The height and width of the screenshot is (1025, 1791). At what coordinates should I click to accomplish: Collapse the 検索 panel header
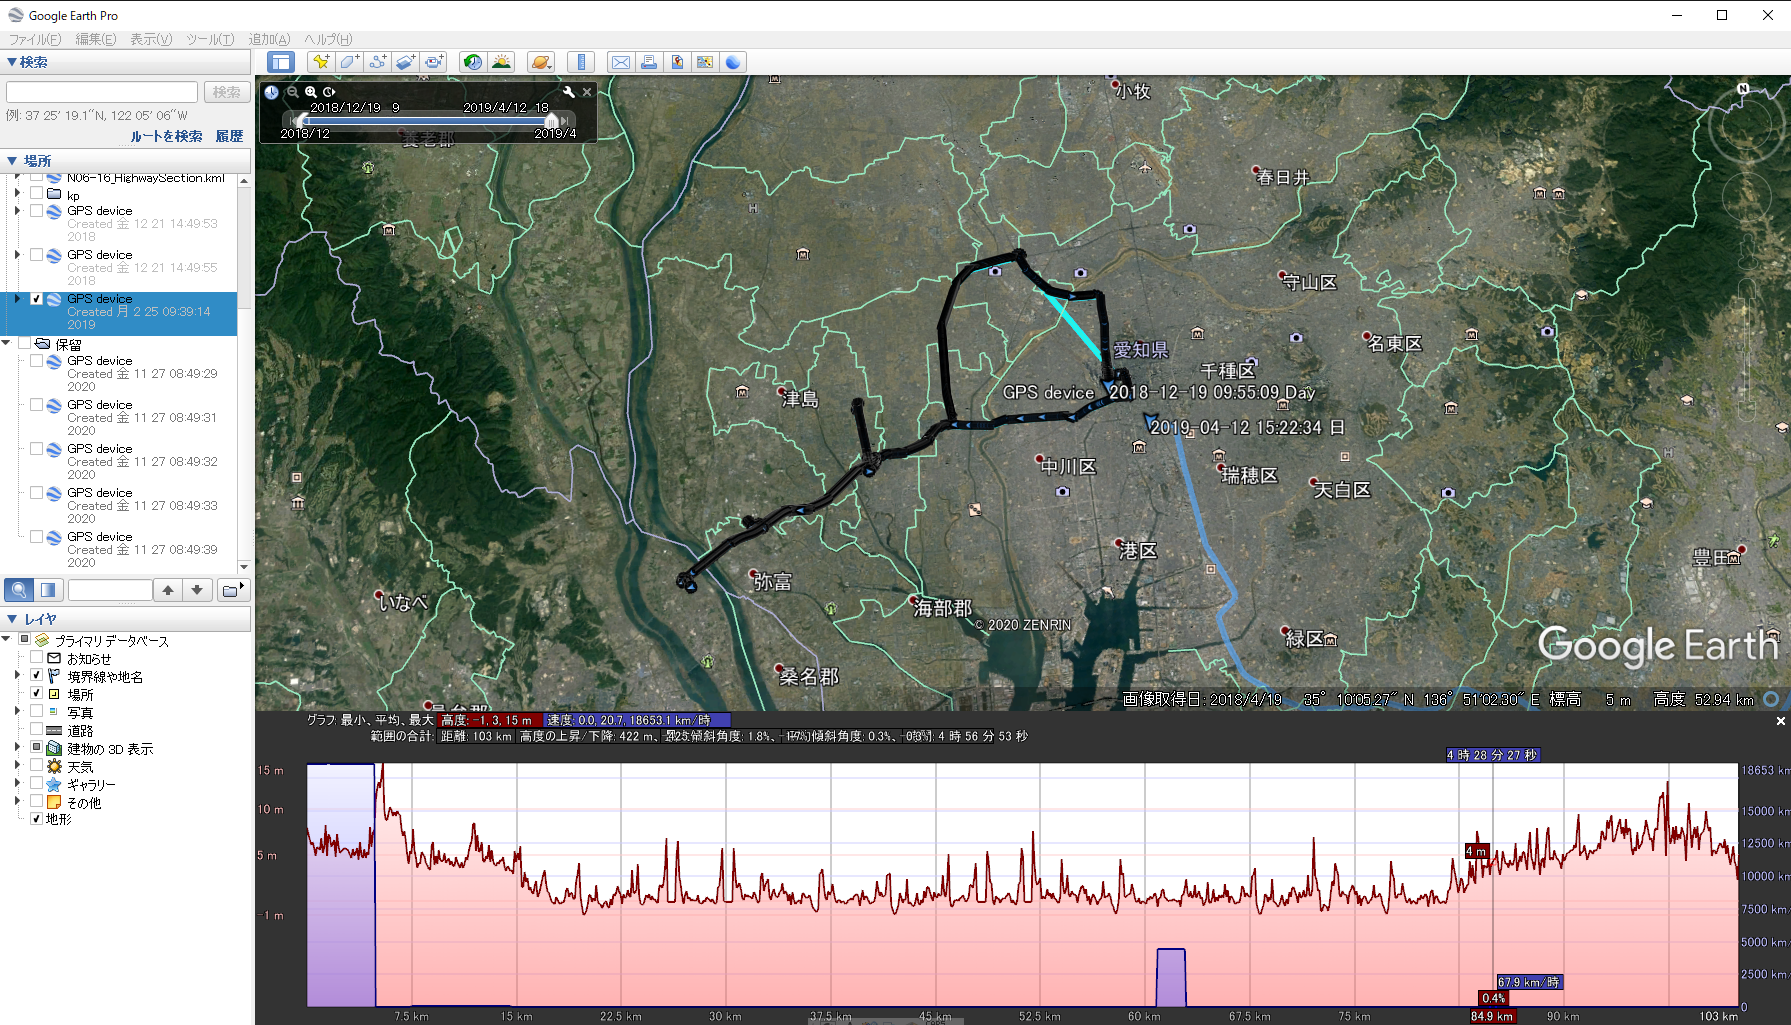pyautogui.click(x=126, y=62)
